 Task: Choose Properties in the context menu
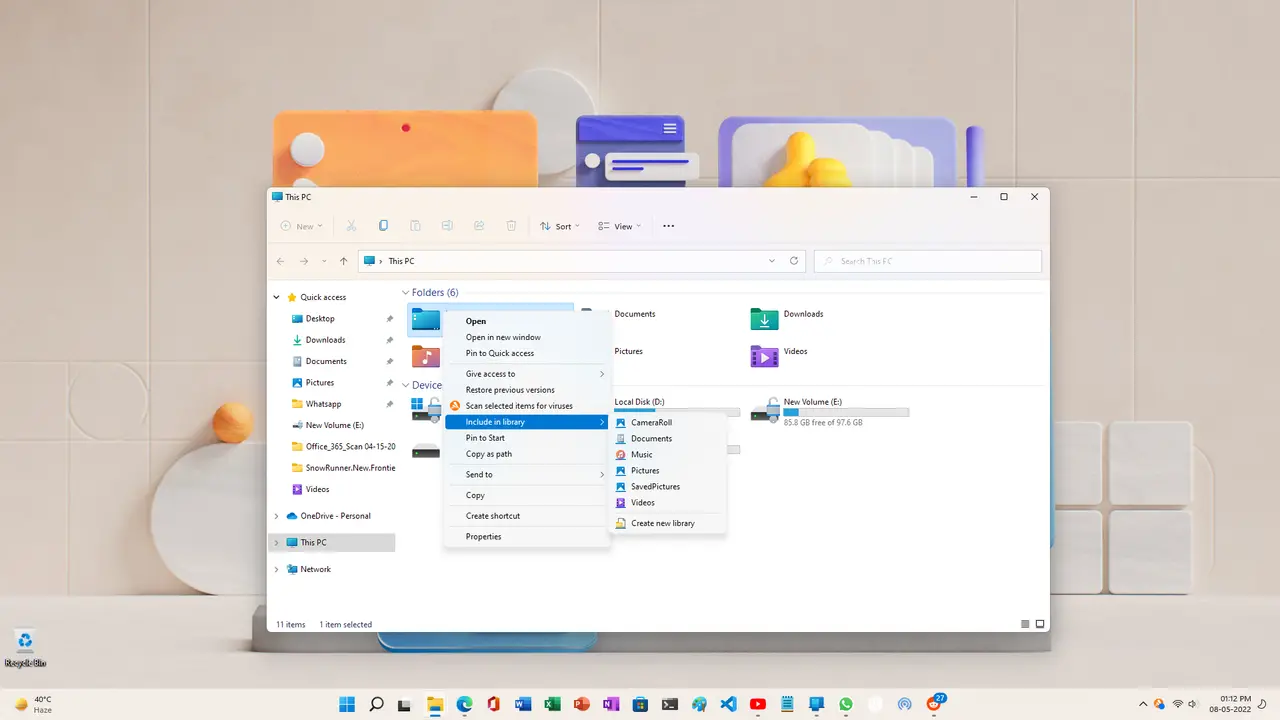tap(483, 537)
